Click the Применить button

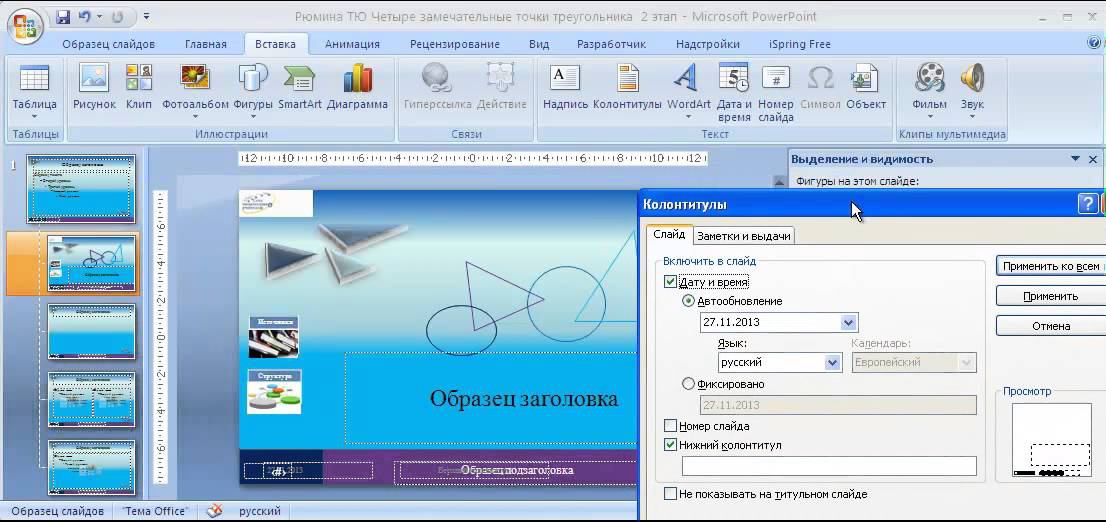[x=1051, y=296]
